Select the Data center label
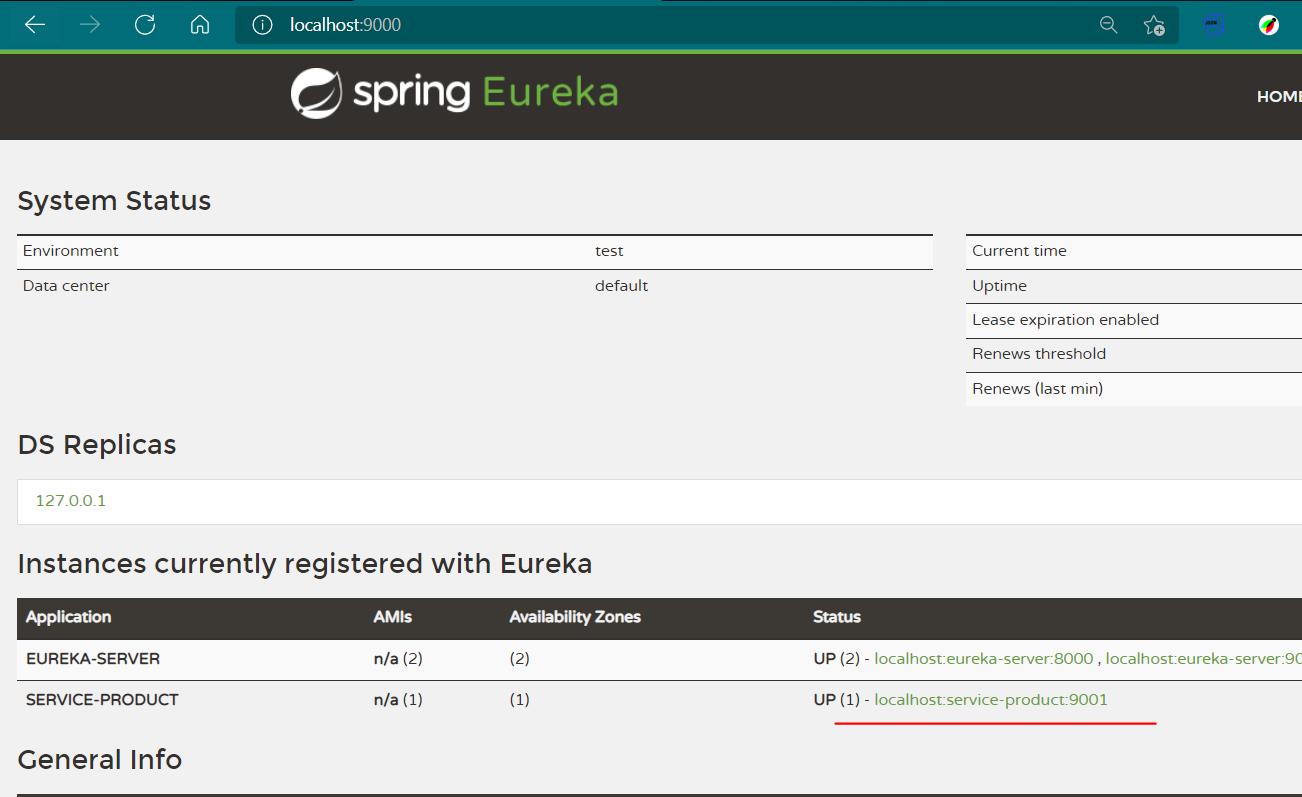 pyautogui.click(x=66, y=286)
